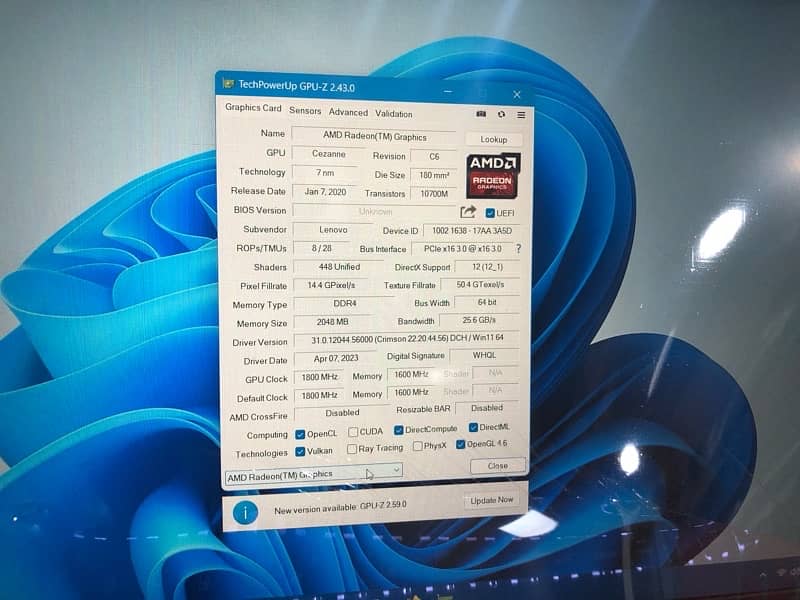Click the BIOS export share icon

(x=468, y=212)
